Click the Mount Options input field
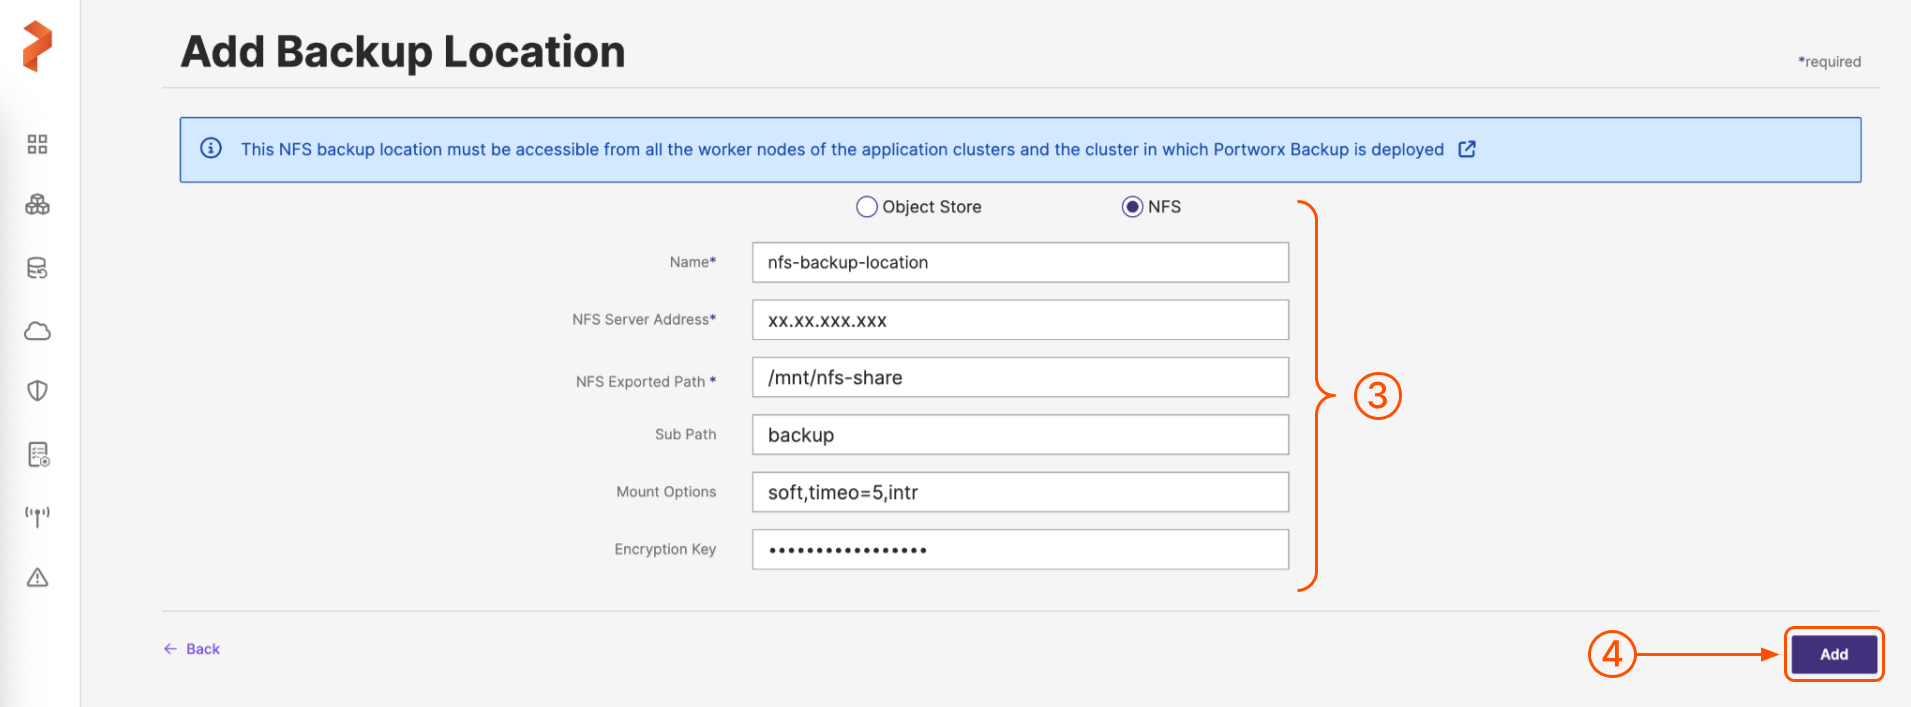The width and height of the screenshot is (1911, 707). tap(1020, 492)
